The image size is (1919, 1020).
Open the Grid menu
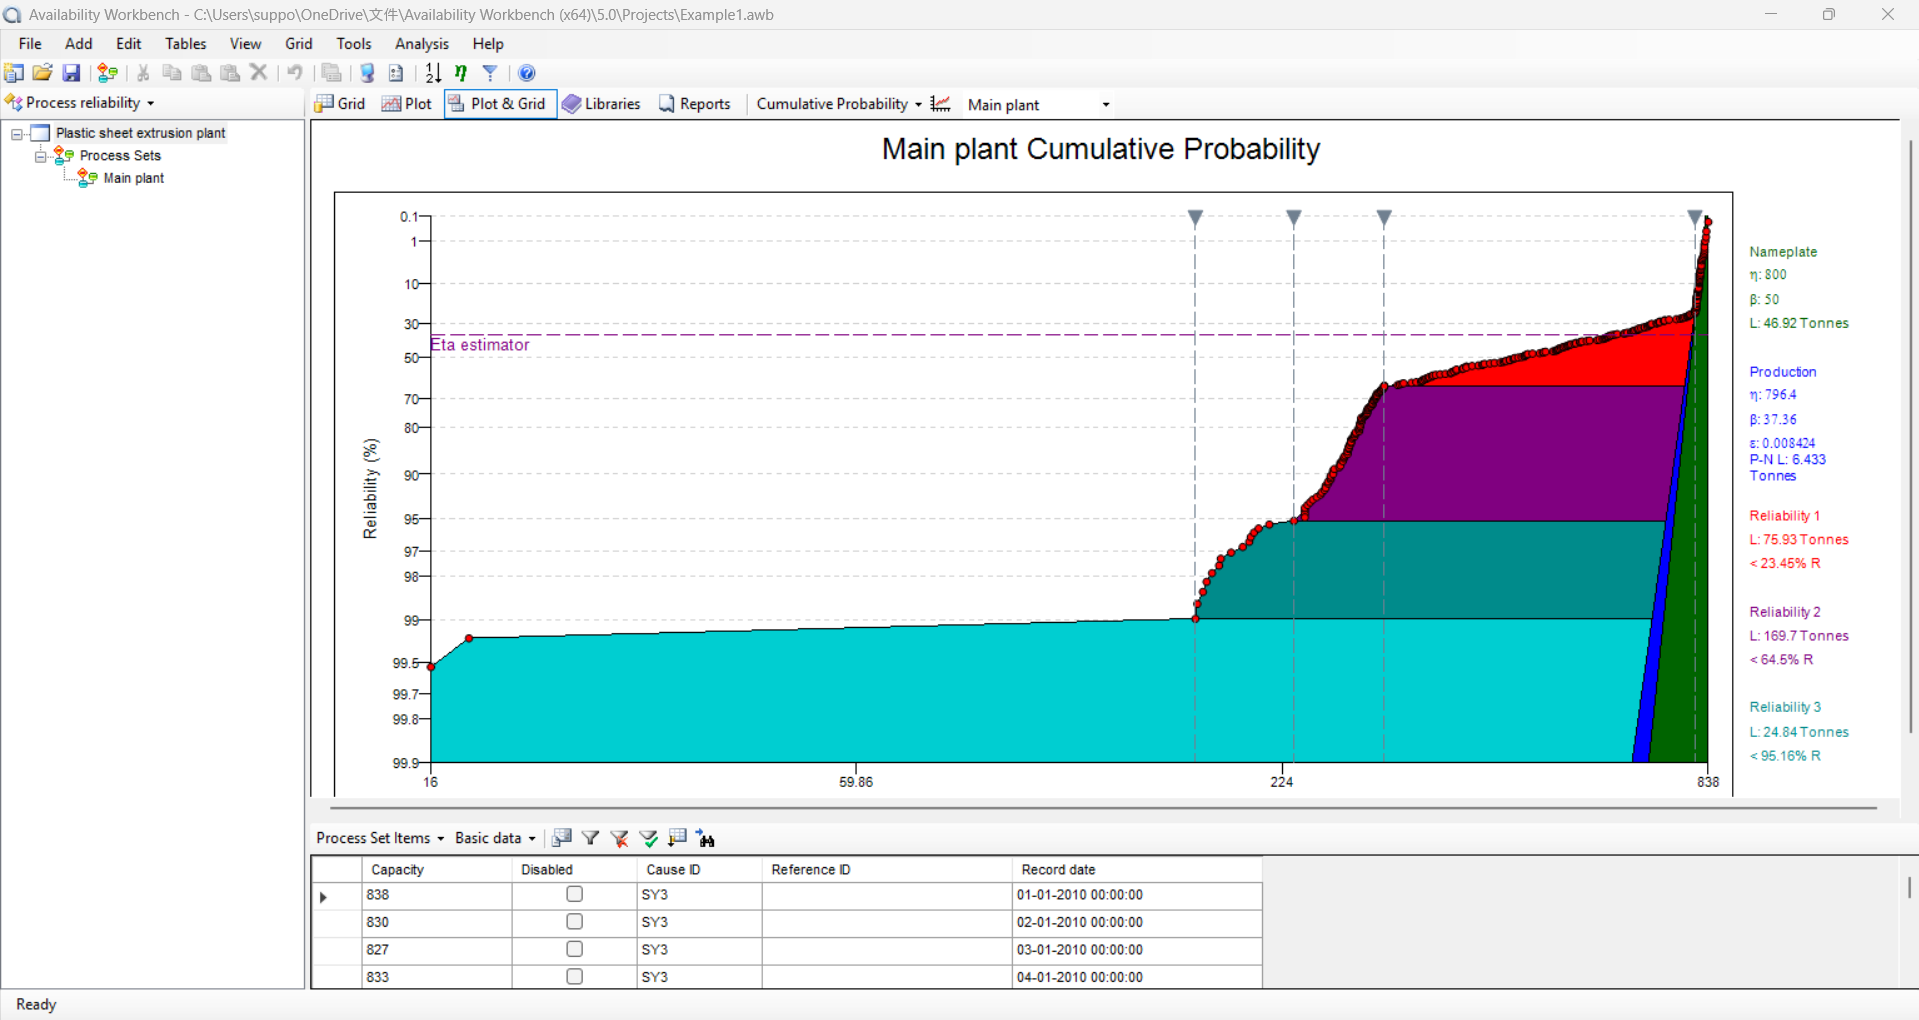pos(298,44)
